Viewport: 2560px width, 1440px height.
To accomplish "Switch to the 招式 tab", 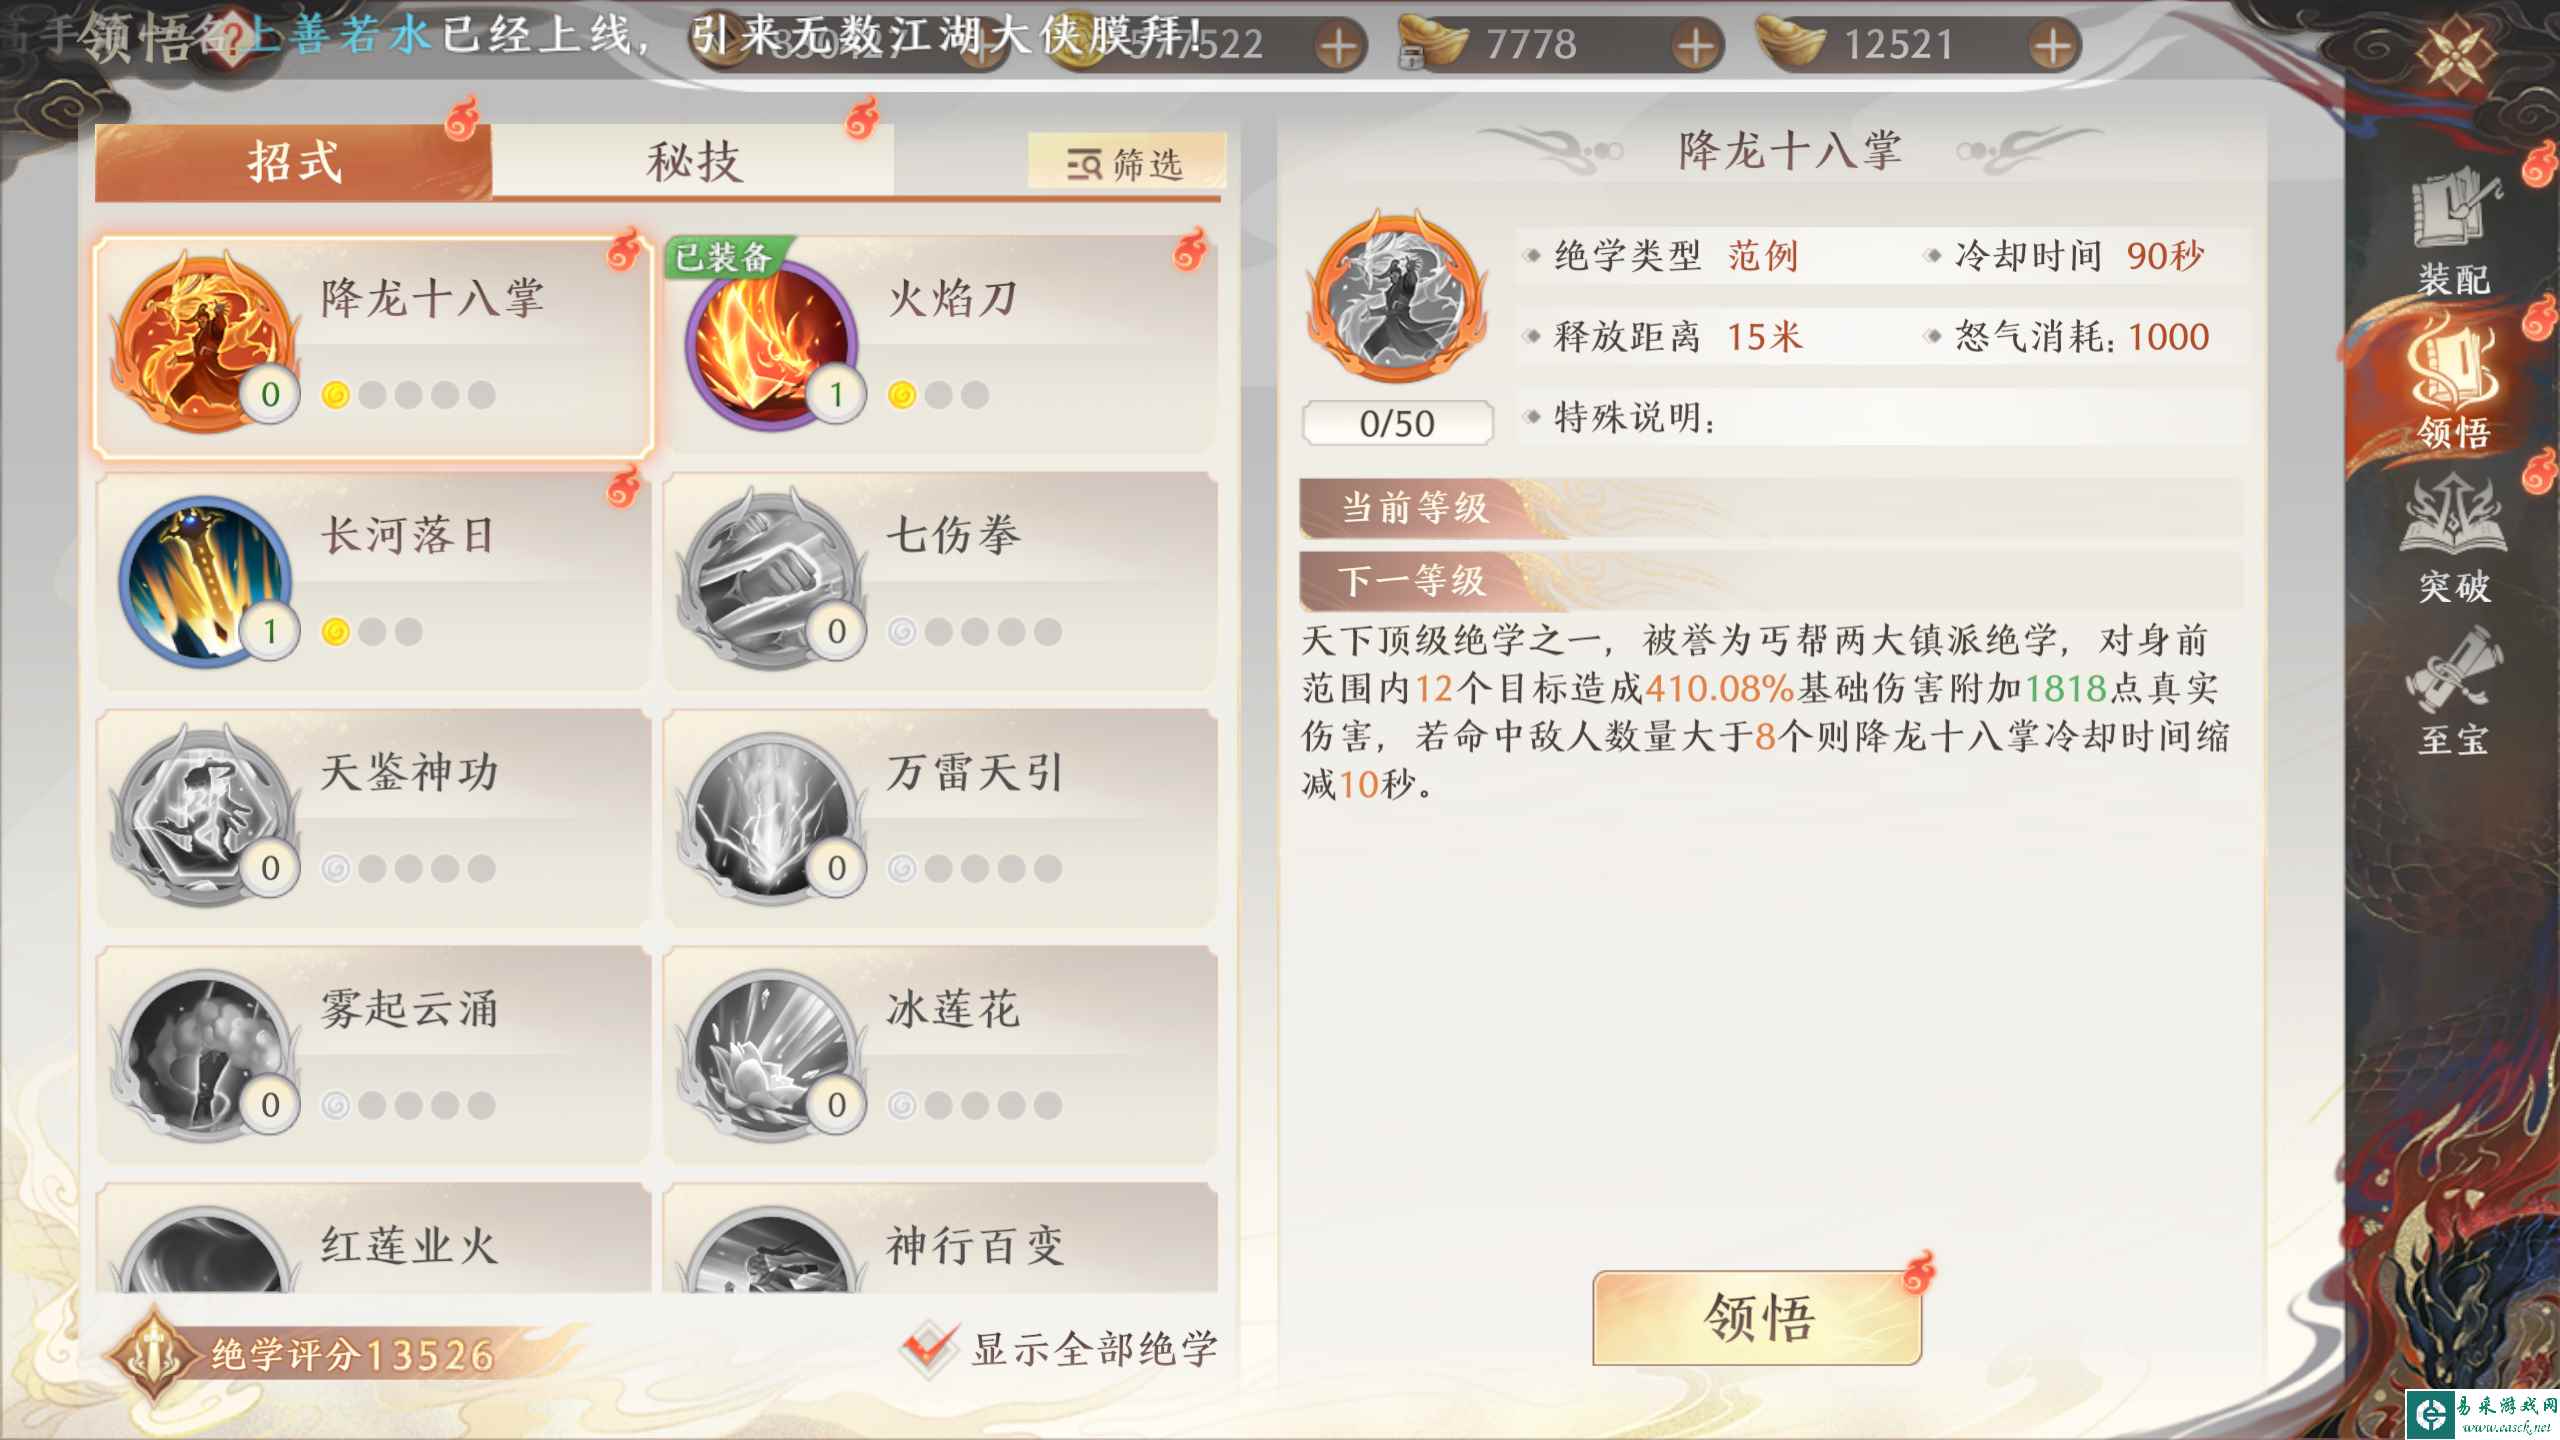I will (293, 160).
